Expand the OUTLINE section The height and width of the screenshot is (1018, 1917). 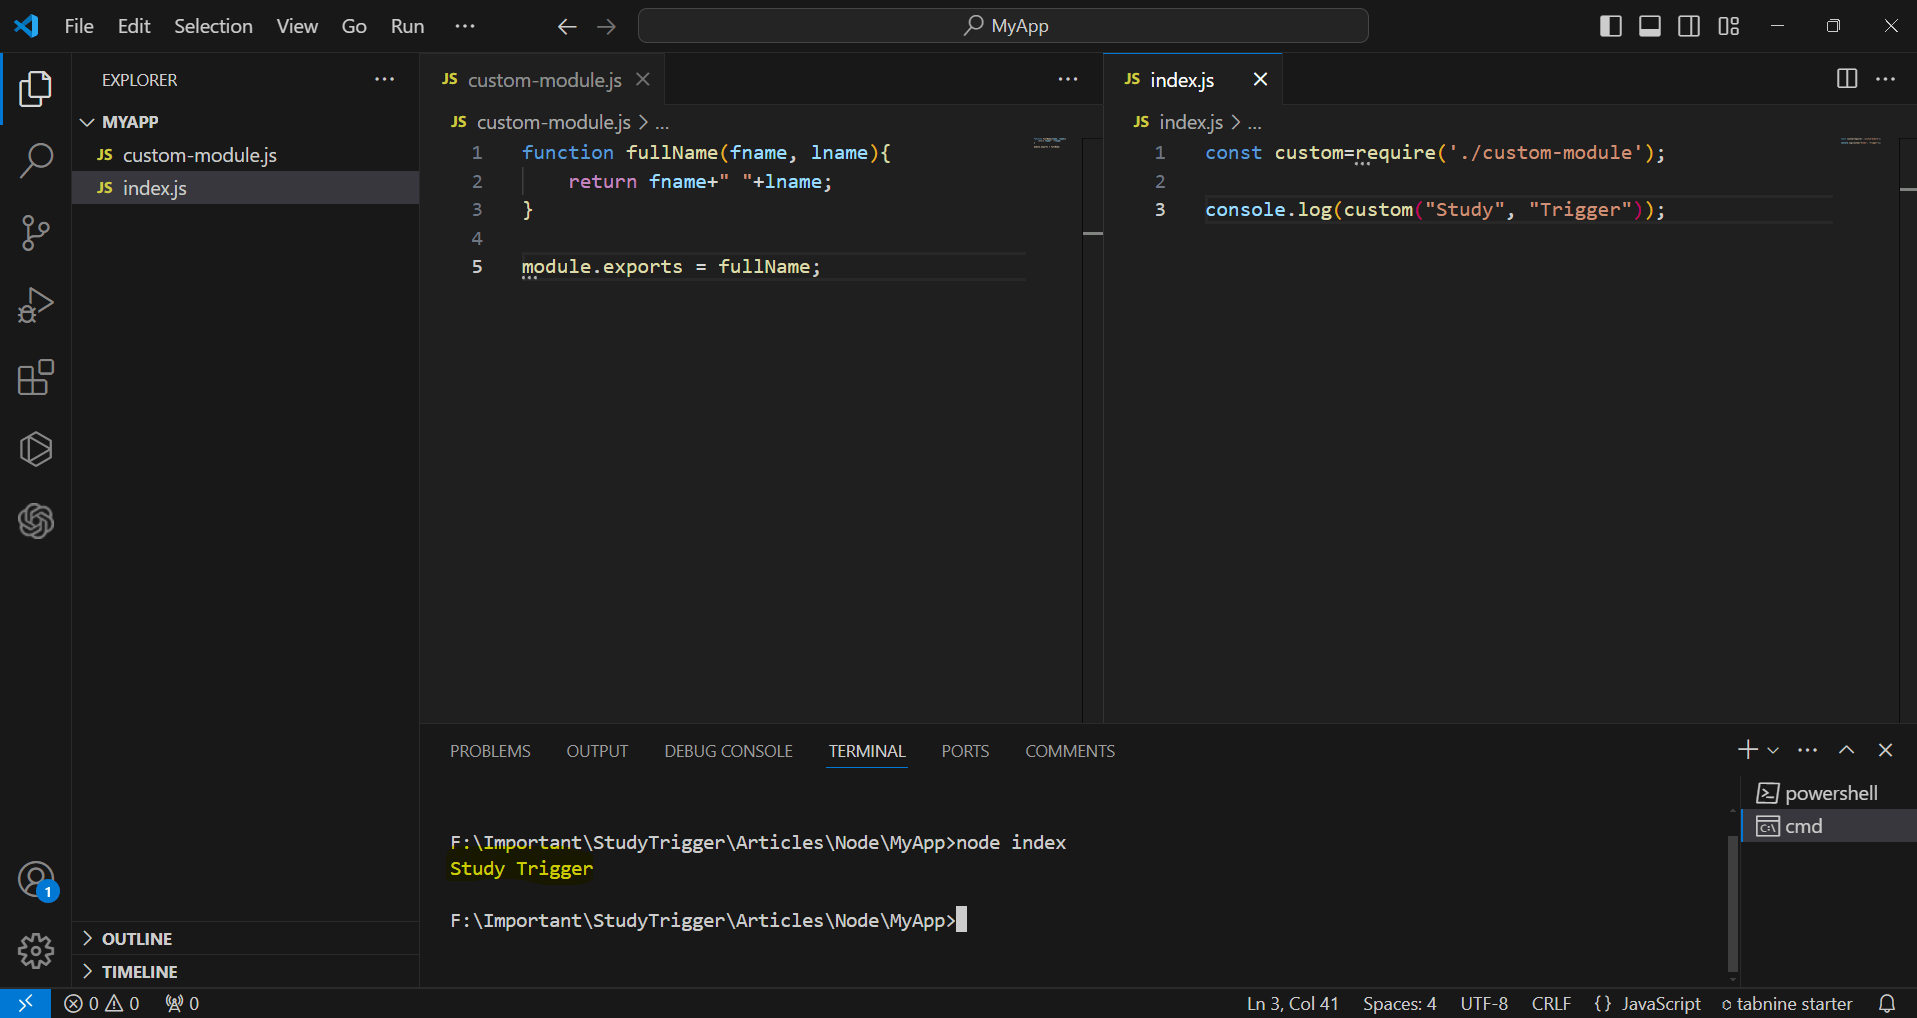88,938
